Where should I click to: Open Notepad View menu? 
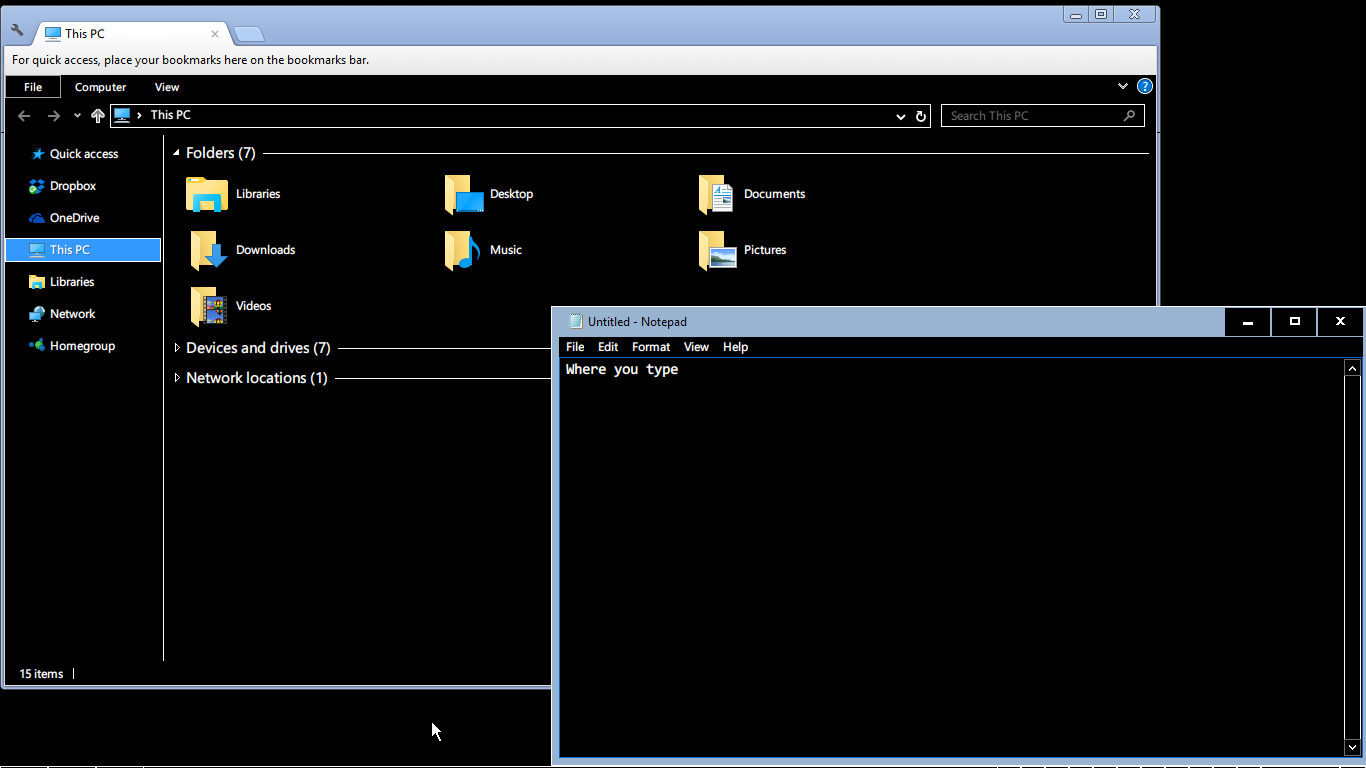[x=696, y=347]
